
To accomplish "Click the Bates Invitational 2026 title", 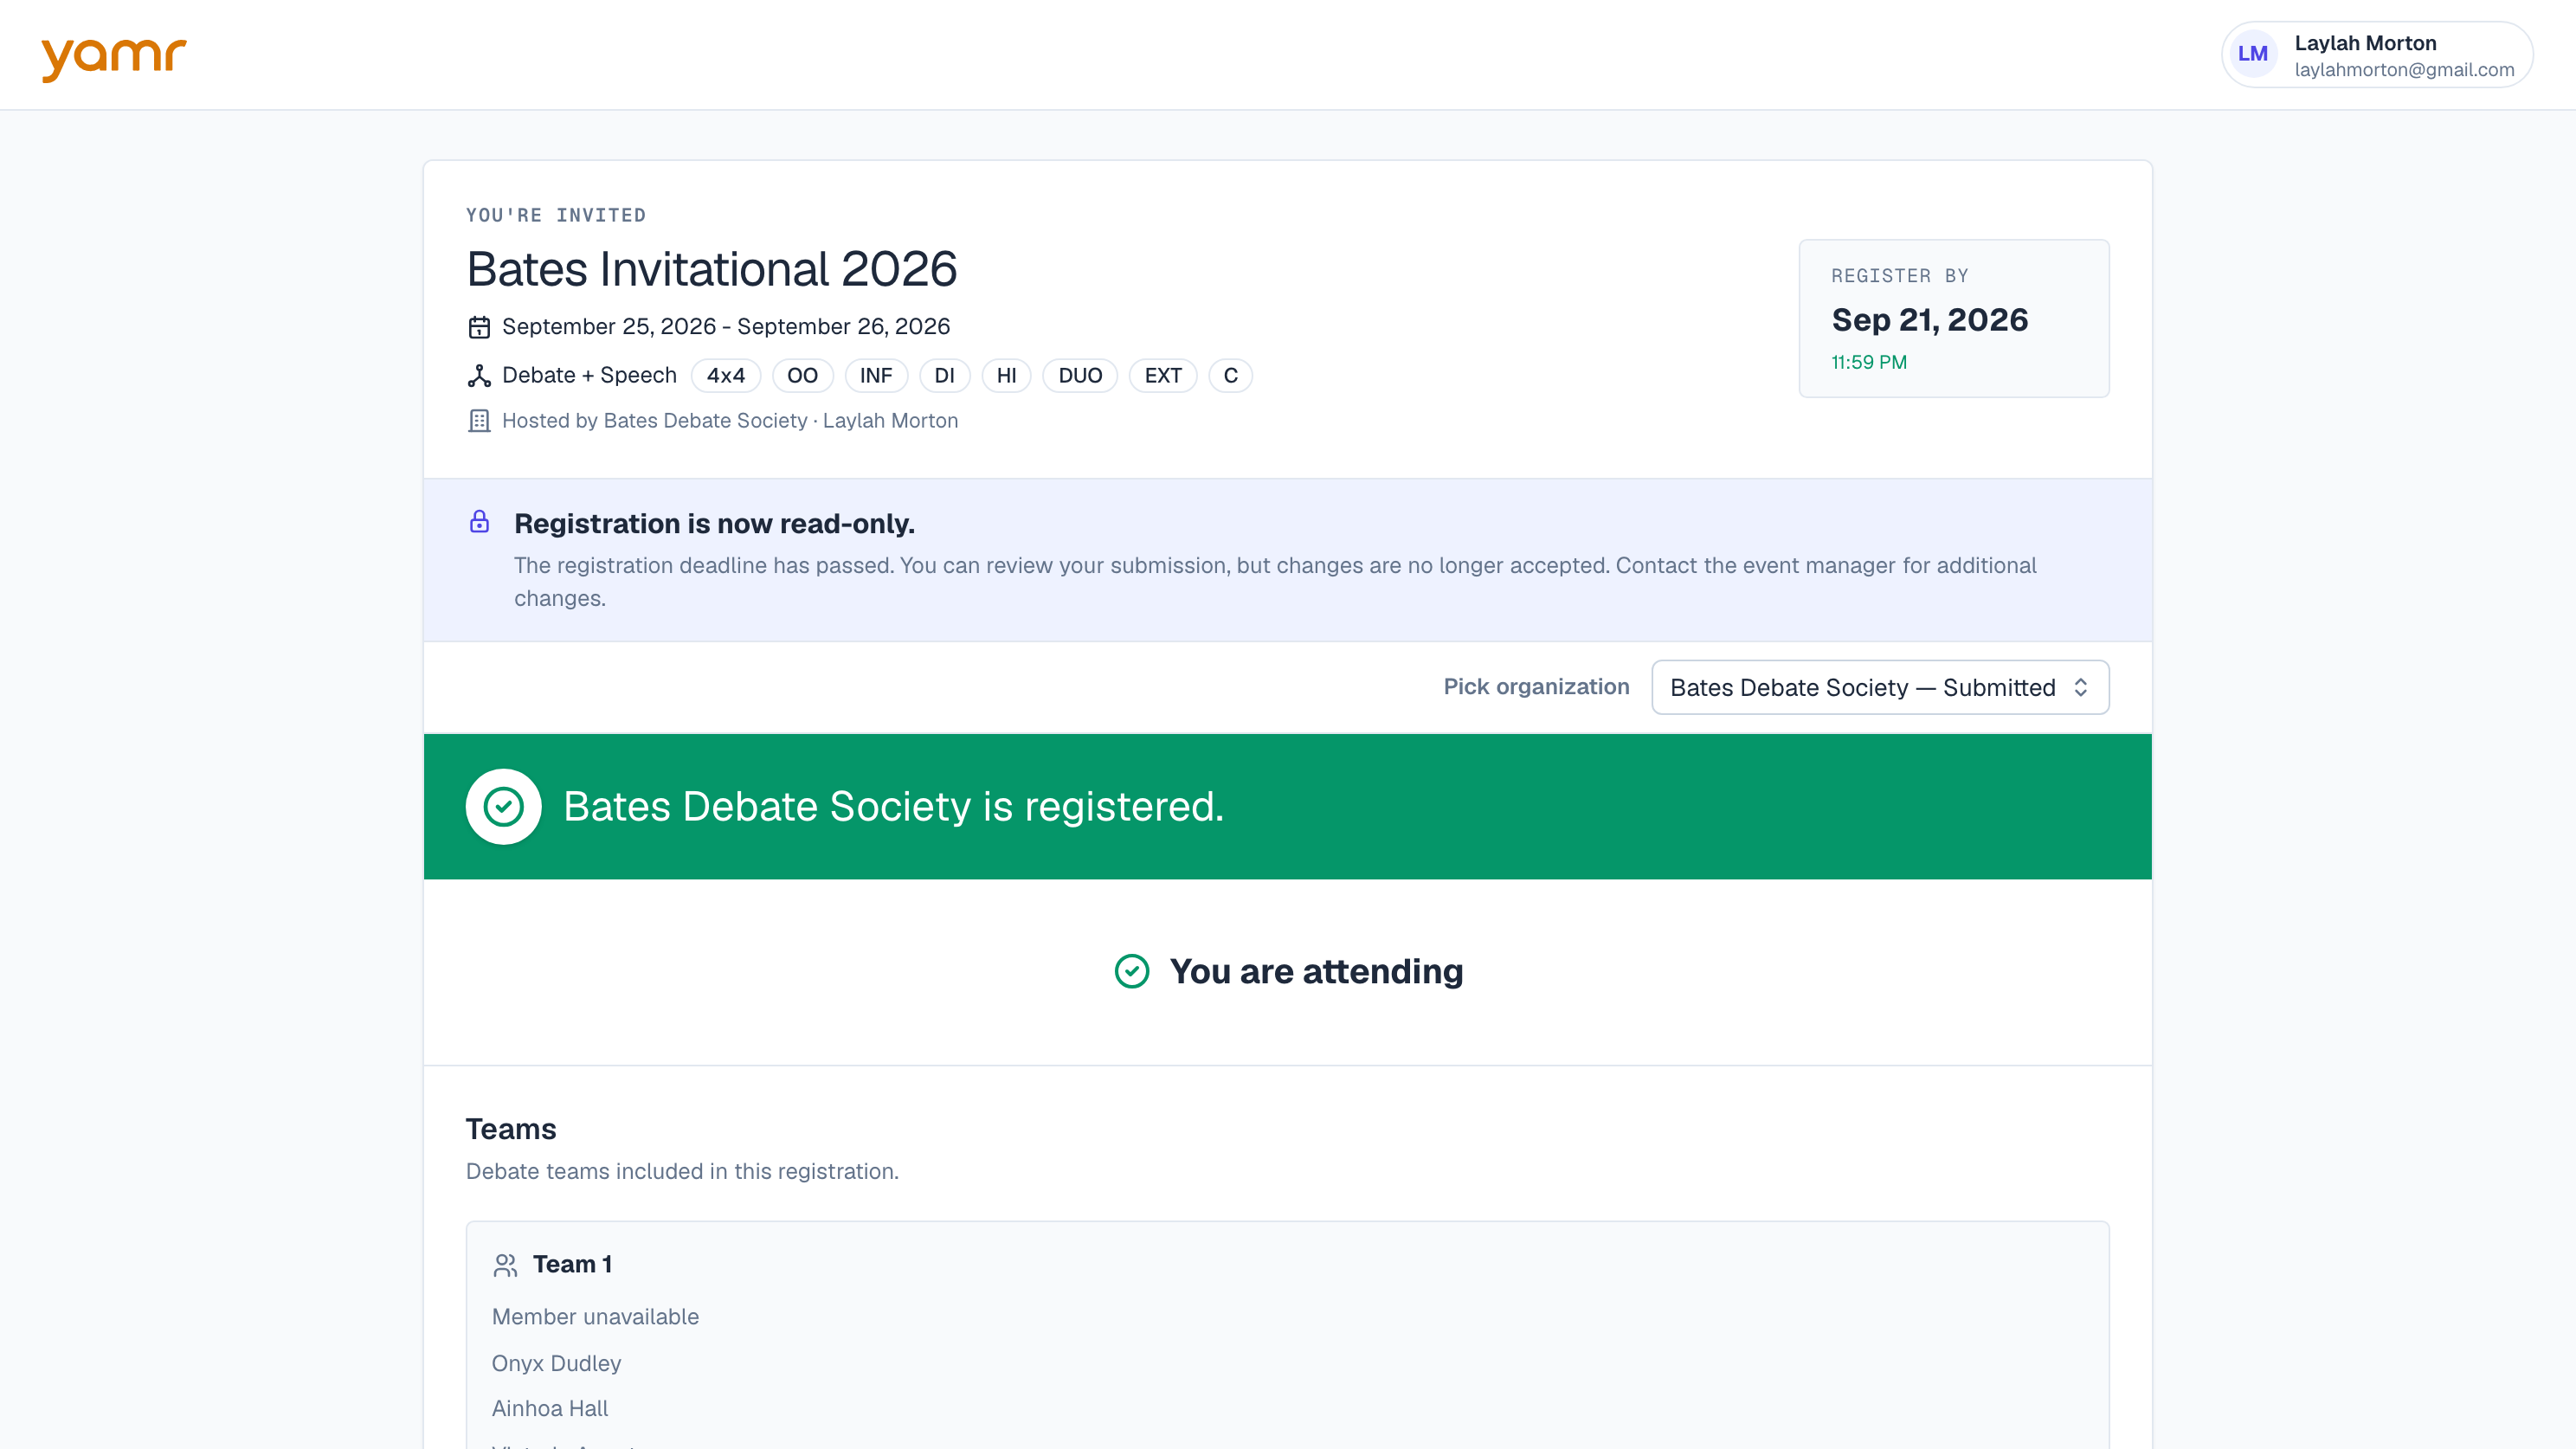I will [712, 269].
